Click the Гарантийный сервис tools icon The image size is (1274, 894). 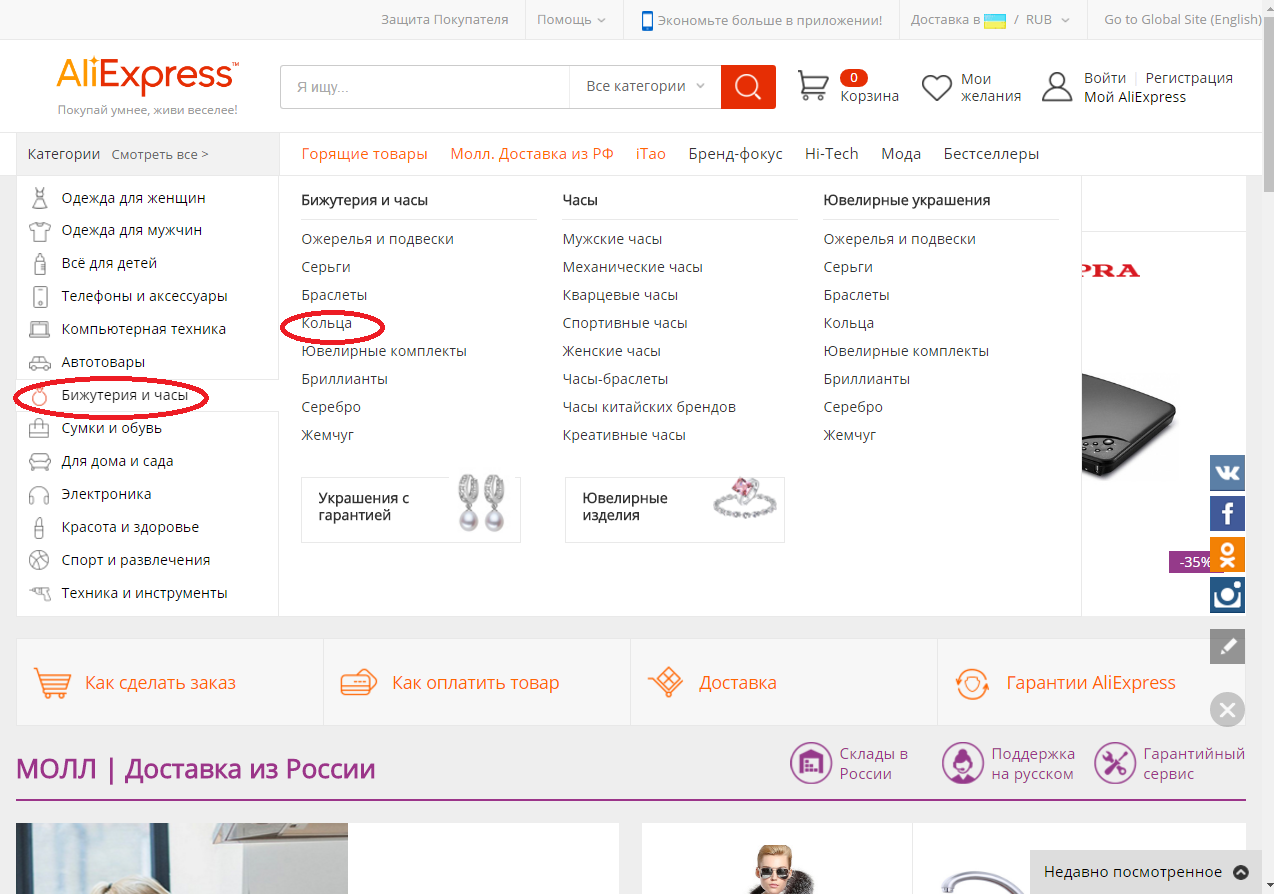1115,764
